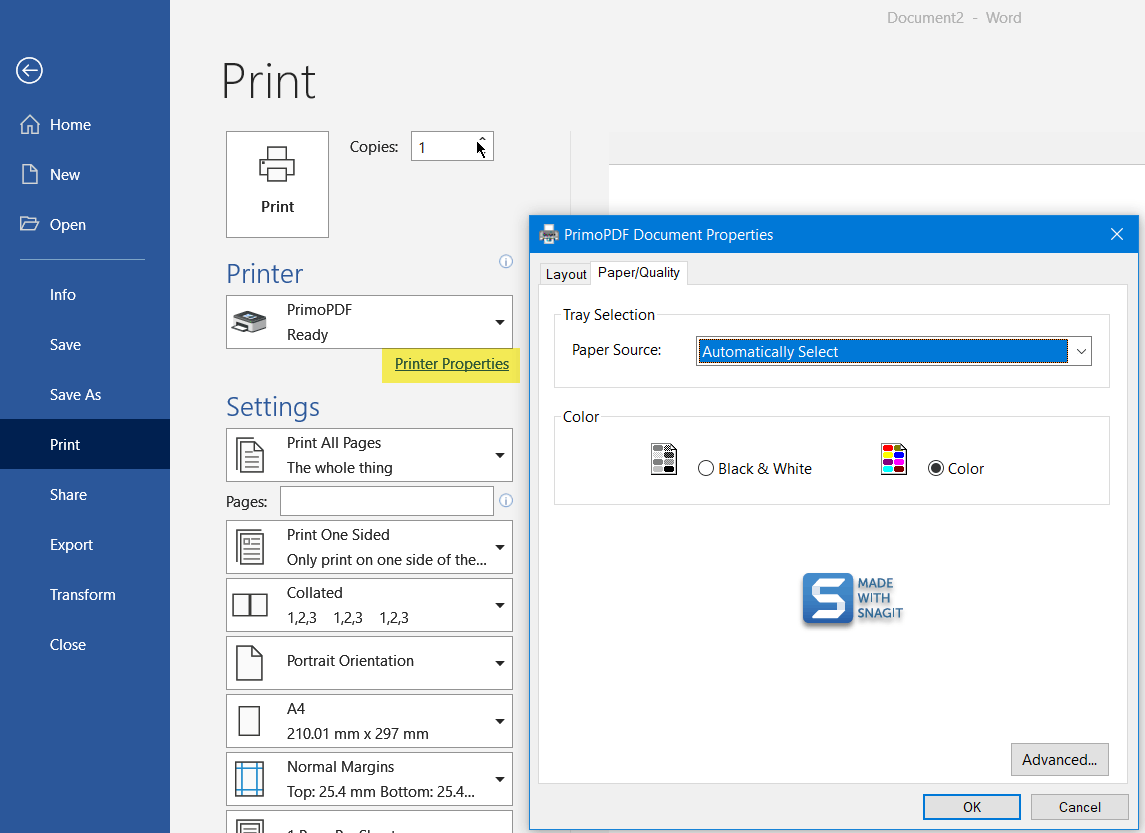Switch to the Paper/Quality tab
Viewport: 1145px width, 833px height.
[638, 272]
